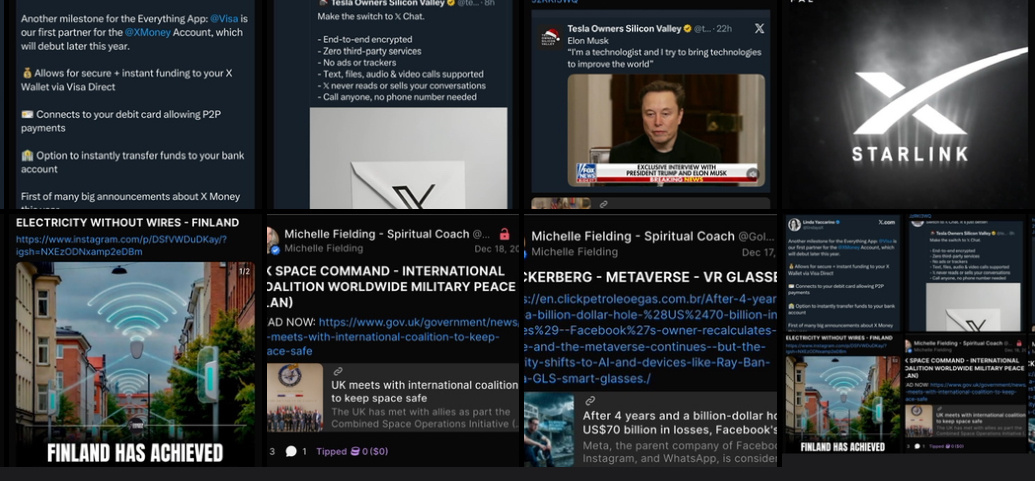Click the purple Tipped label
Viewport: 1035px width, 481px height.
click(x=331, y=451)
